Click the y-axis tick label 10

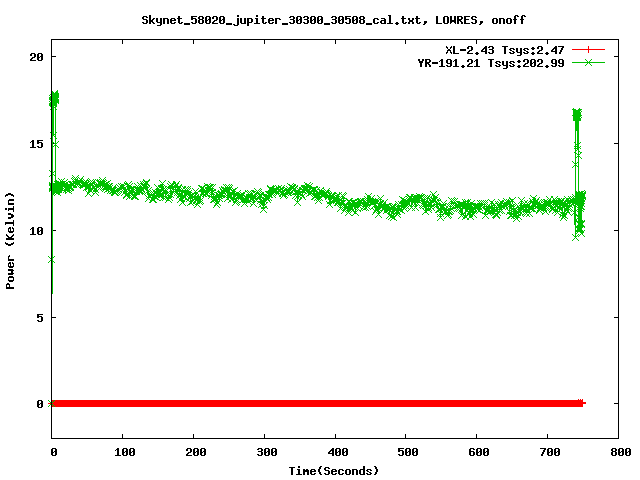pyautogui.click(x=36, y=231)
